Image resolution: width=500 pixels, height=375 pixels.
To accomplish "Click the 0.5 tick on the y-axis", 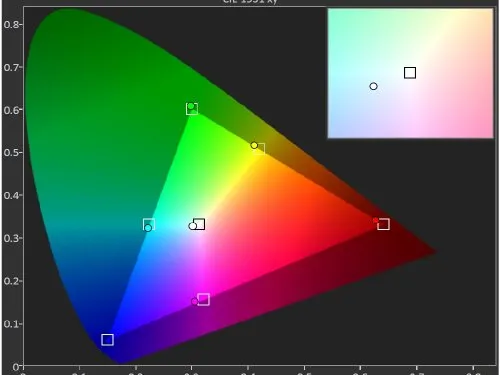I will [21, 152].
